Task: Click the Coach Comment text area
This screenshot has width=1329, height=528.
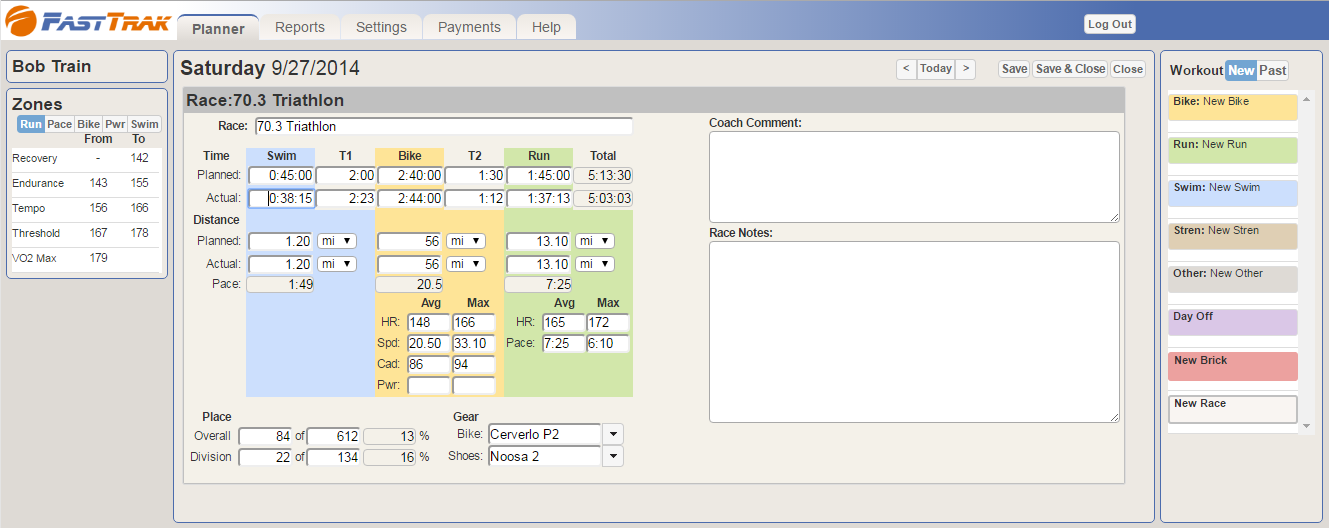Action: (x=913, y=177)
